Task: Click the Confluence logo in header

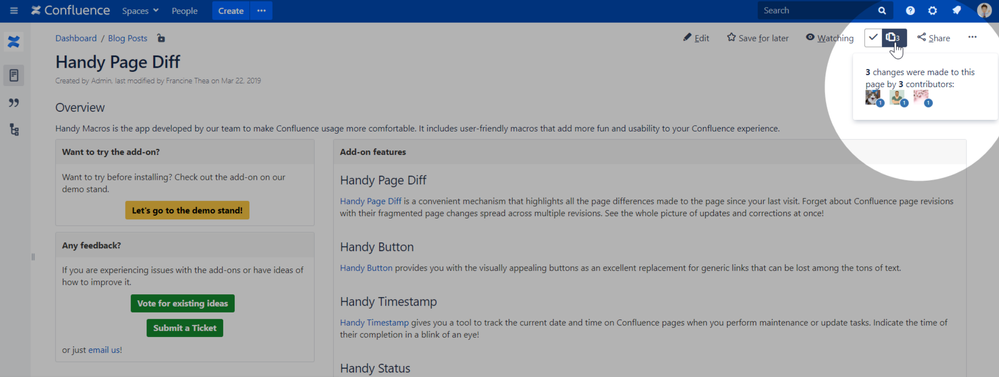Action: (70, 11)
